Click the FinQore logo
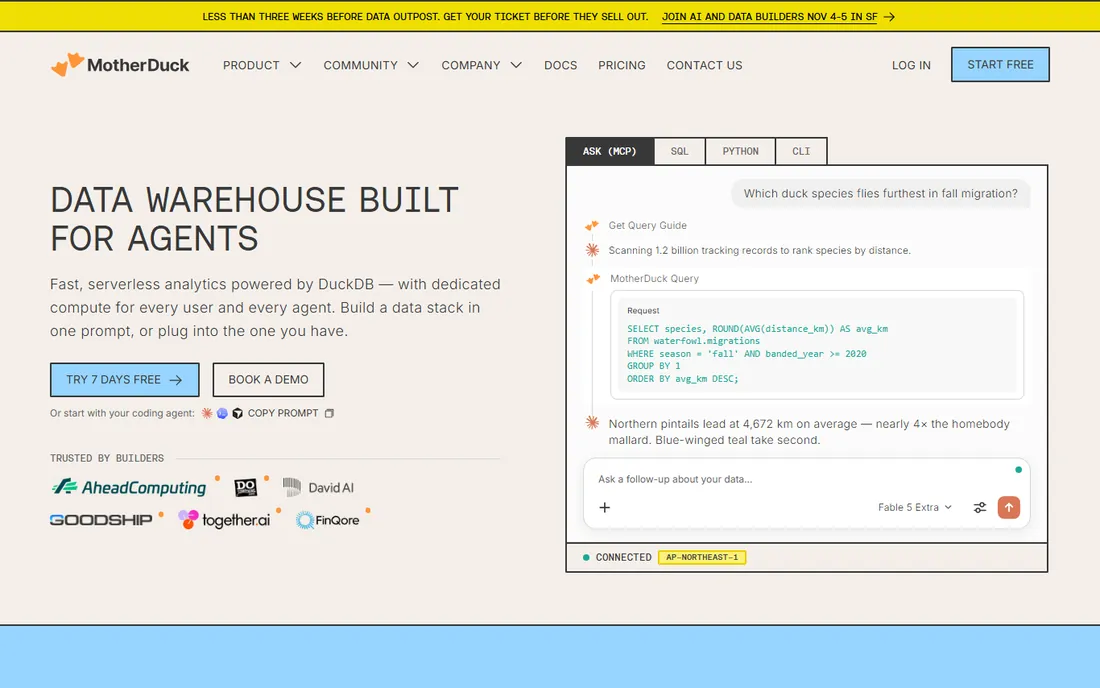 328,520
